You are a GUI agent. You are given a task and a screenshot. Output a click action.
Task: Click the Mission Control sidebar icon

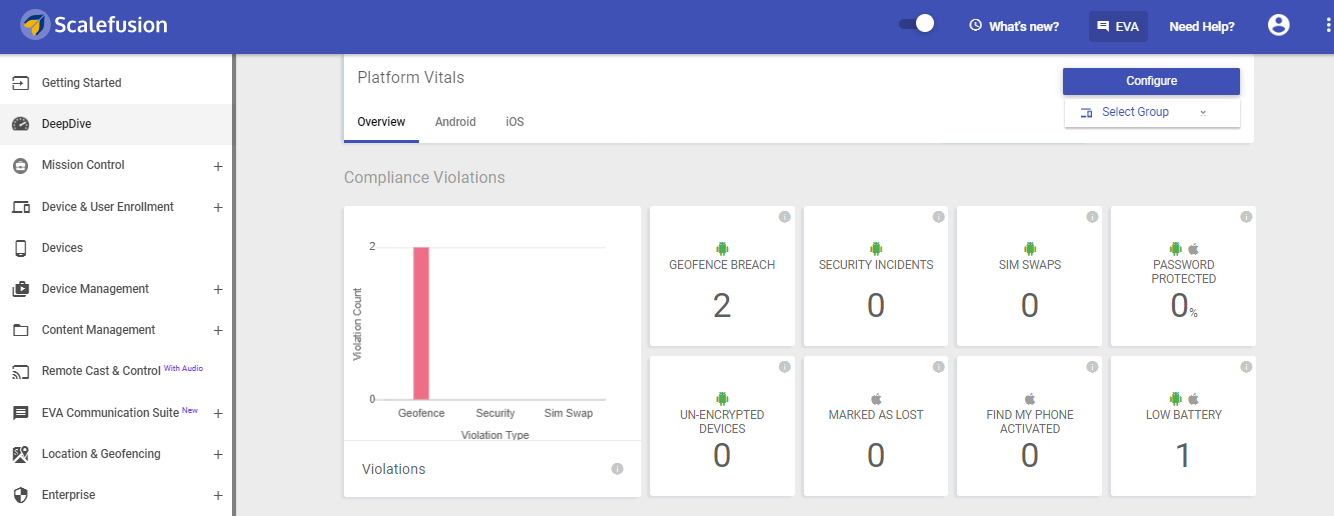click(x=20, y=165)
